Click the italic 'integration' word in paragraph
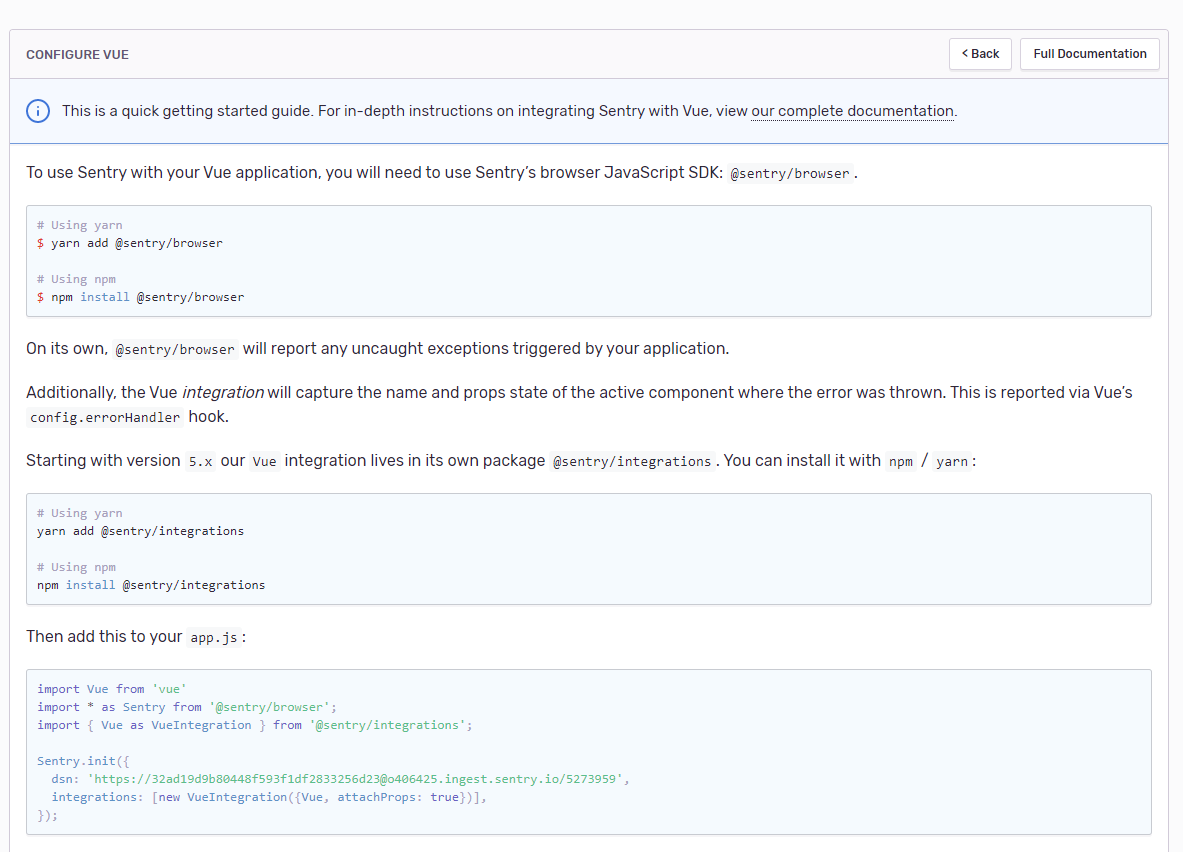This screenshot has height=852, width=1183. (223, 392)
